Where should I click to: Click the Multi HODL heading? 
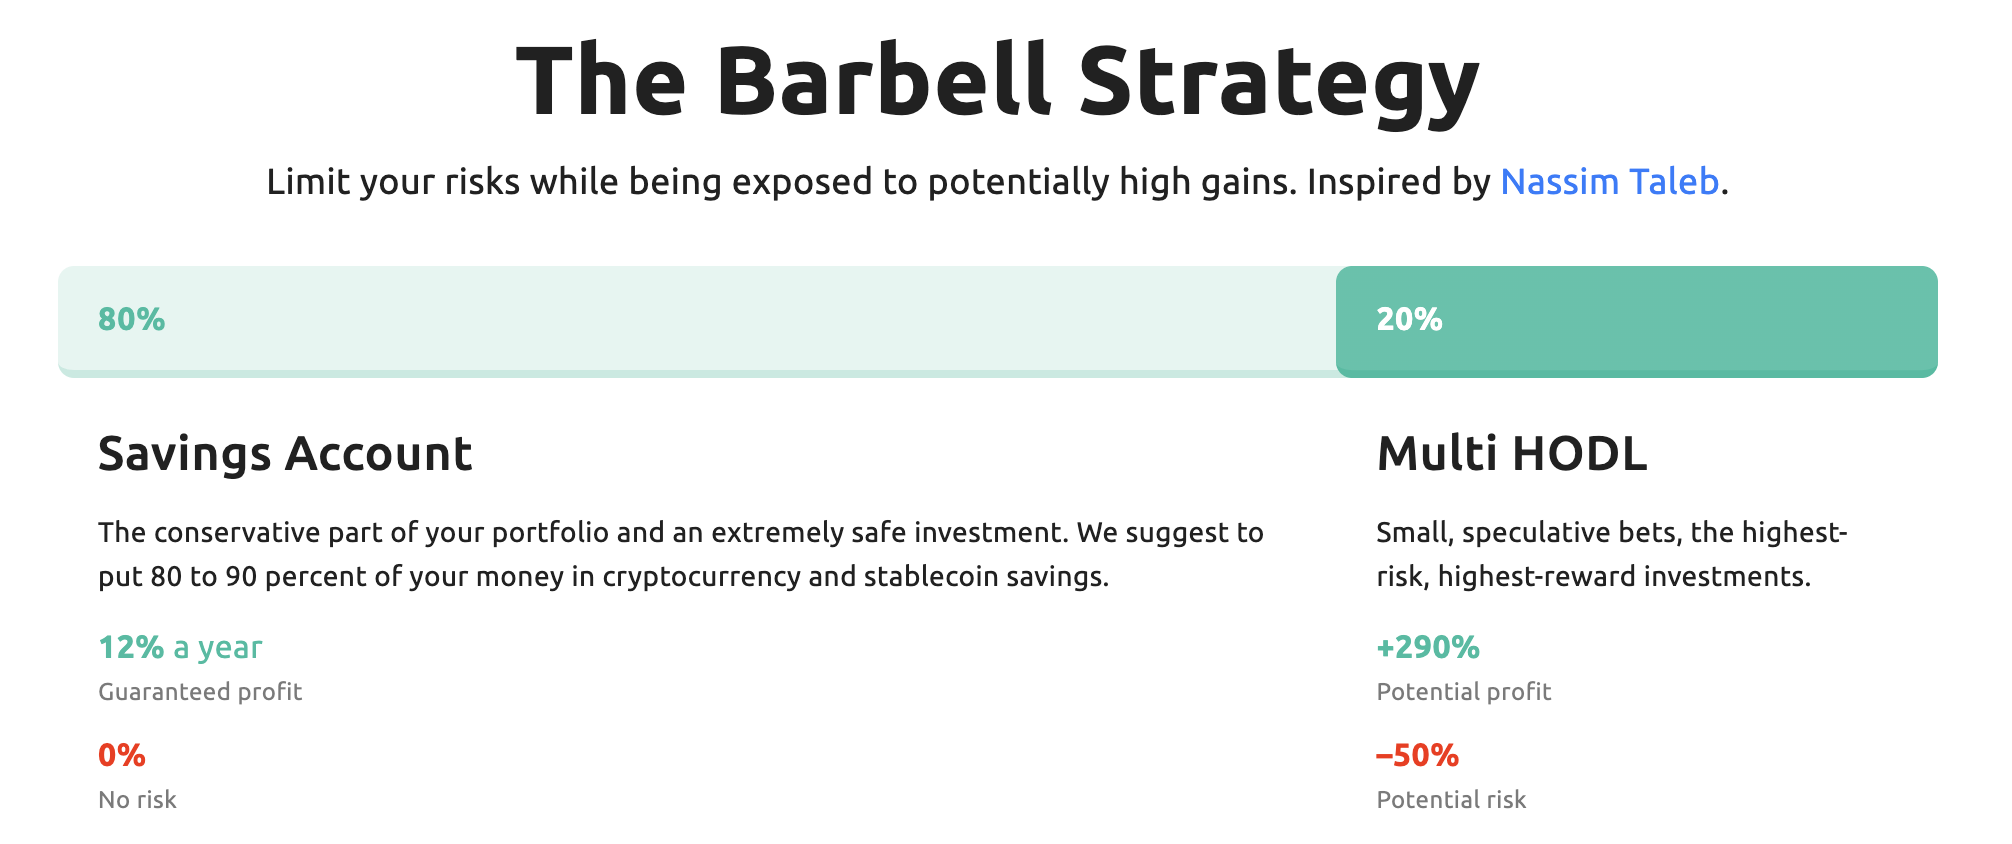click(1511, 453)
